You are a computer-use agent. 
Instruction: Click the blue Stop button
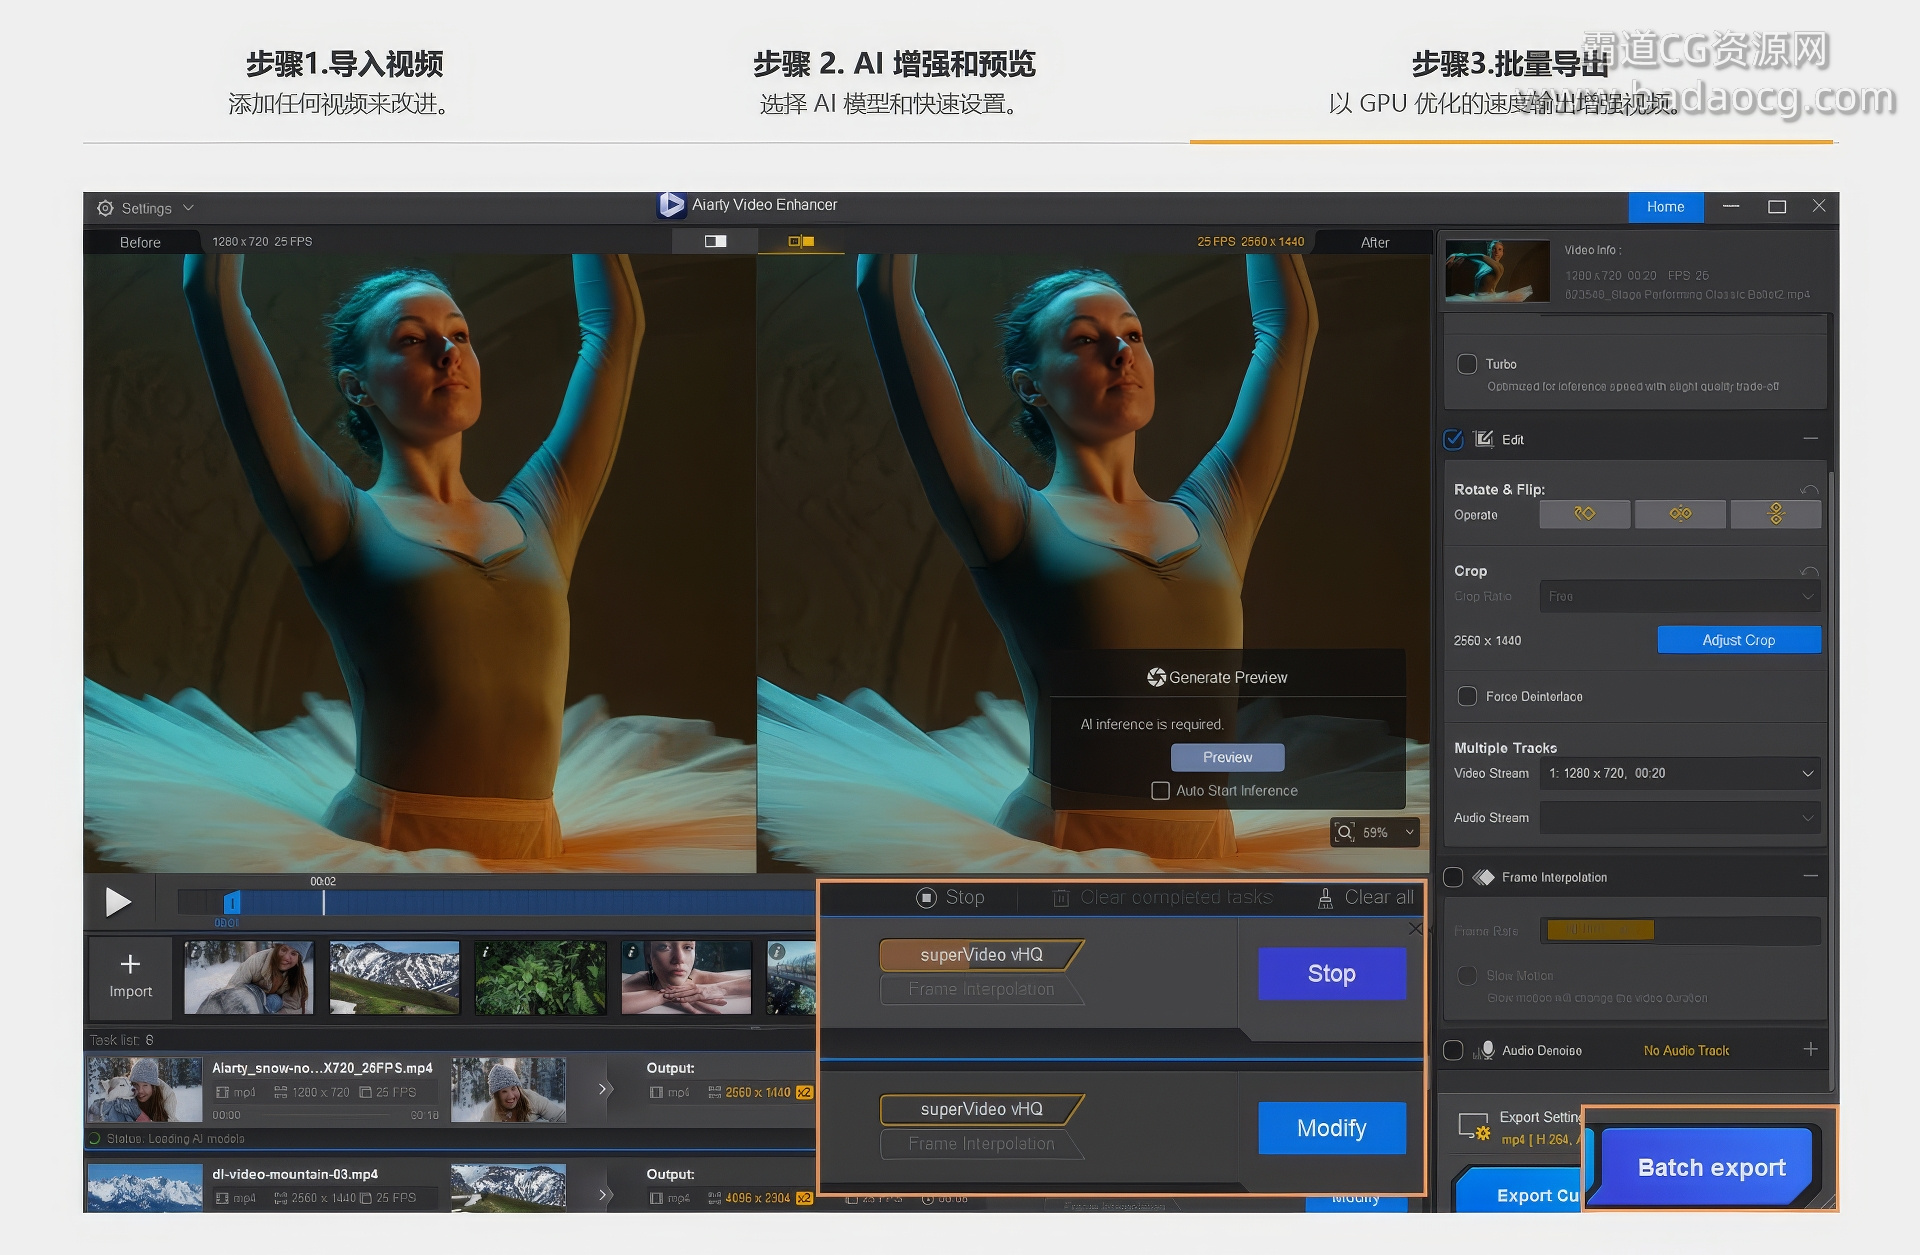tap(1332, 973)
